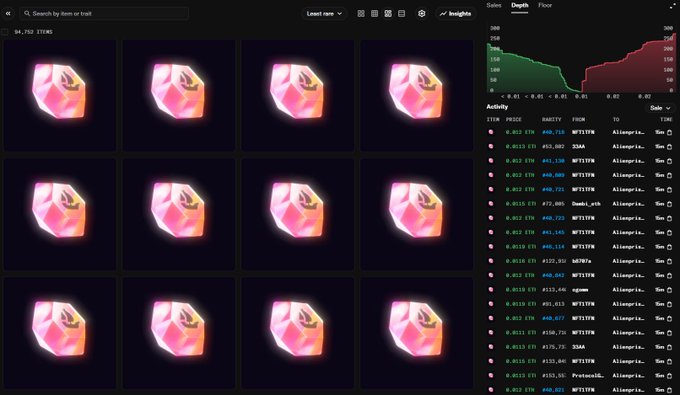Open 33AA seller link on #53,882 row
680x395 pixels.
coord(578,147)
